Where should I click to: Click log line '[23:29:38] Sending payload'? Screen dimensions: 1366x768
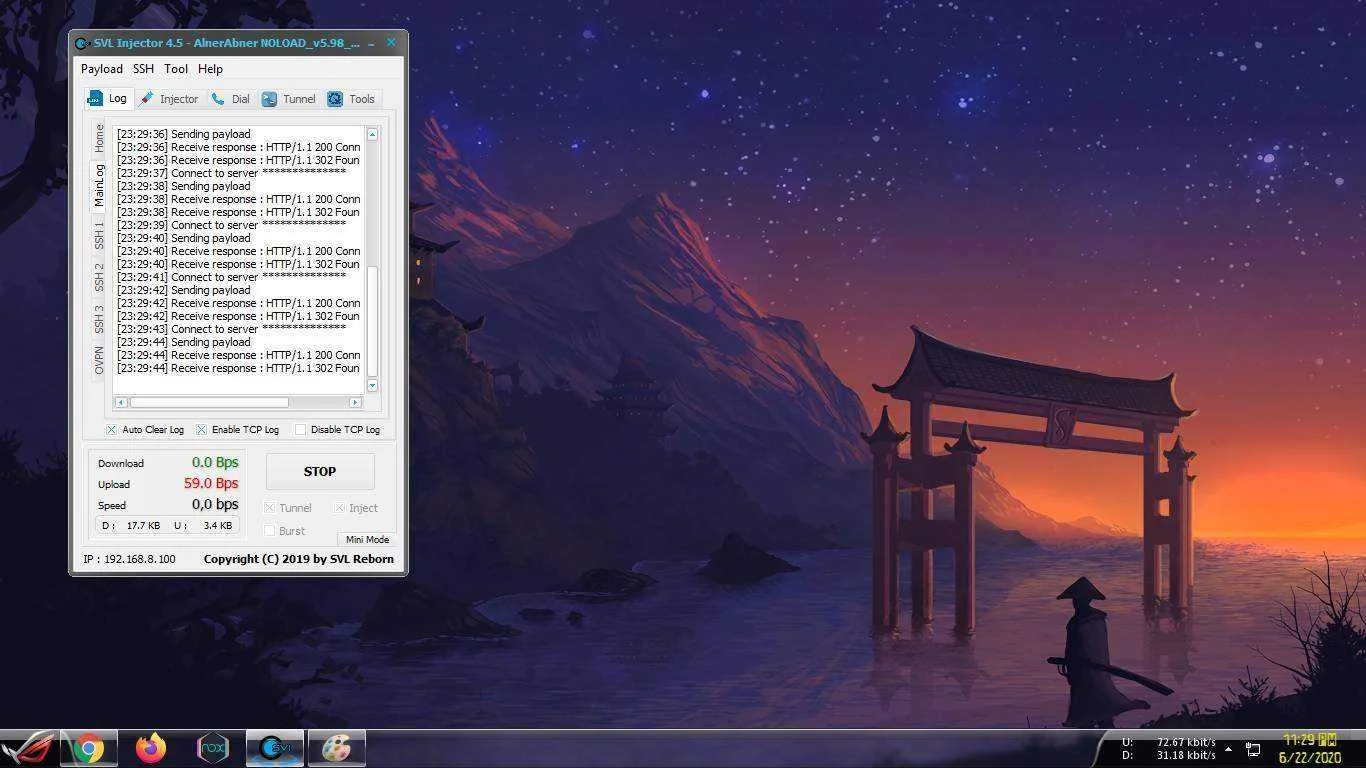pos(184,186)
